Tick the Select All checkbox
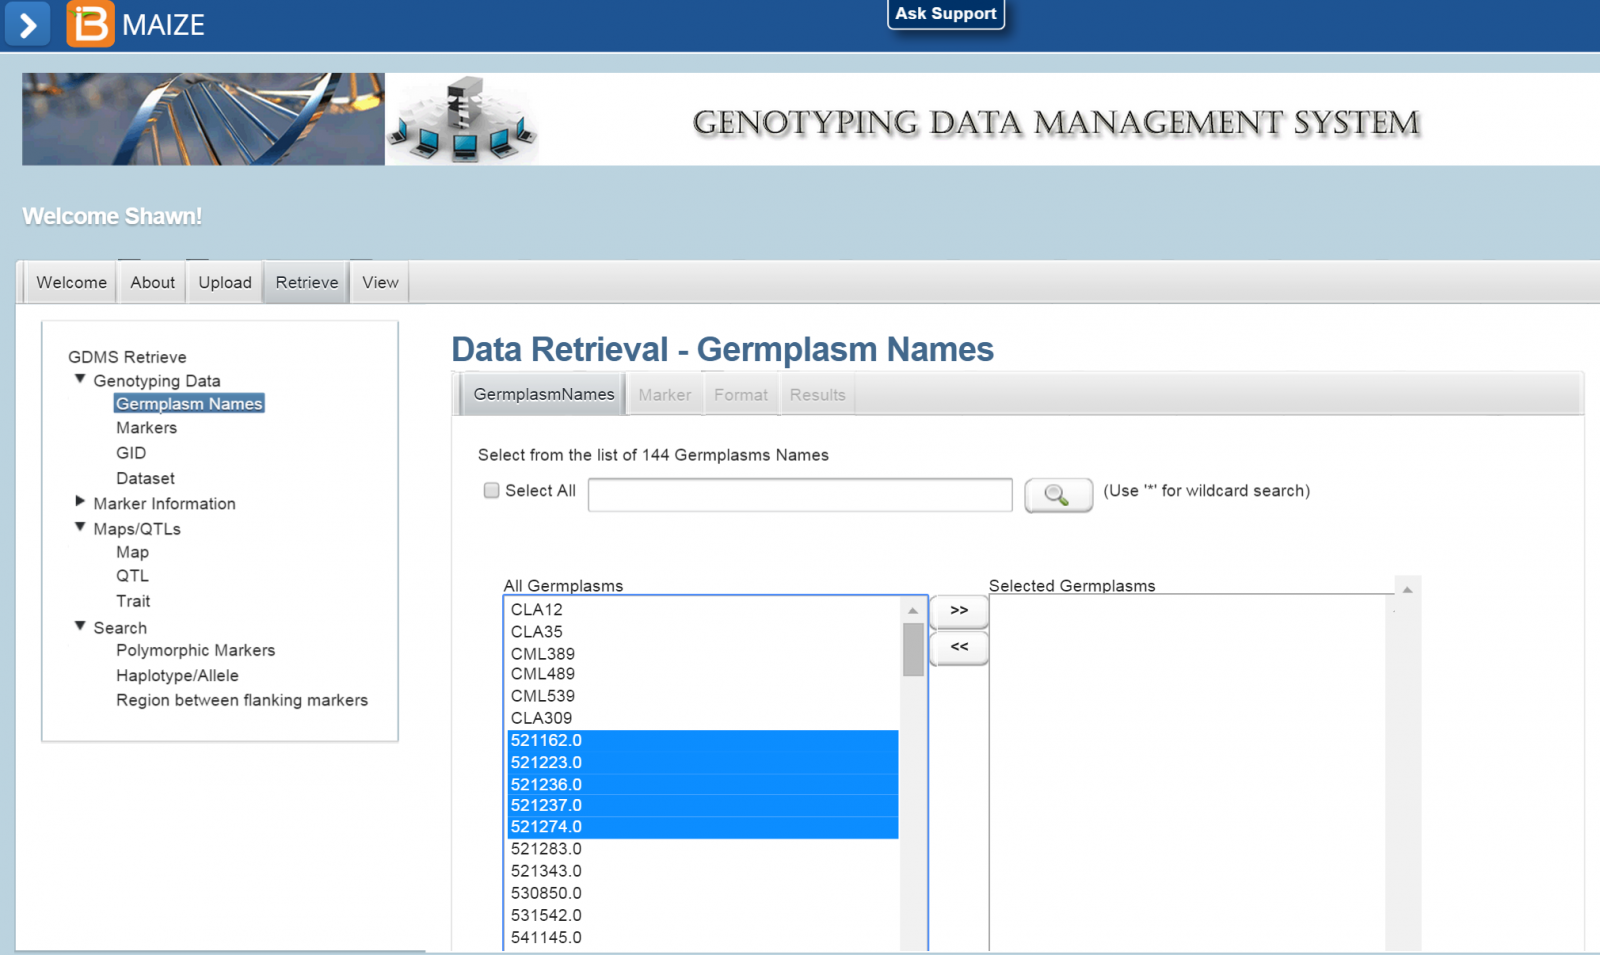Viewport: 1600px width, 955px height. 491,491
